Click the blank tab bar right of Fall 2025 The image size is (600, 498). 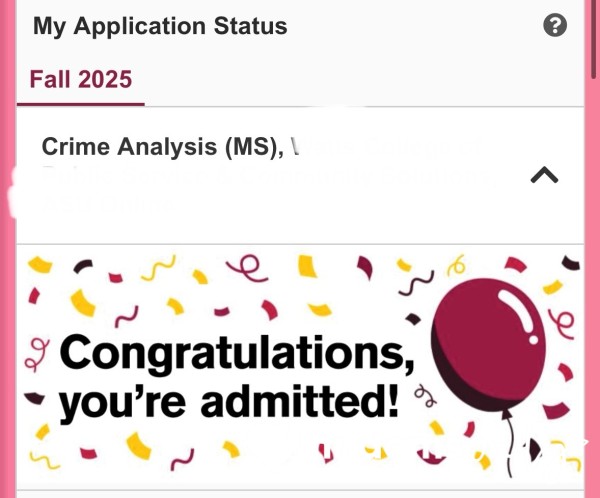coord(364,80)
